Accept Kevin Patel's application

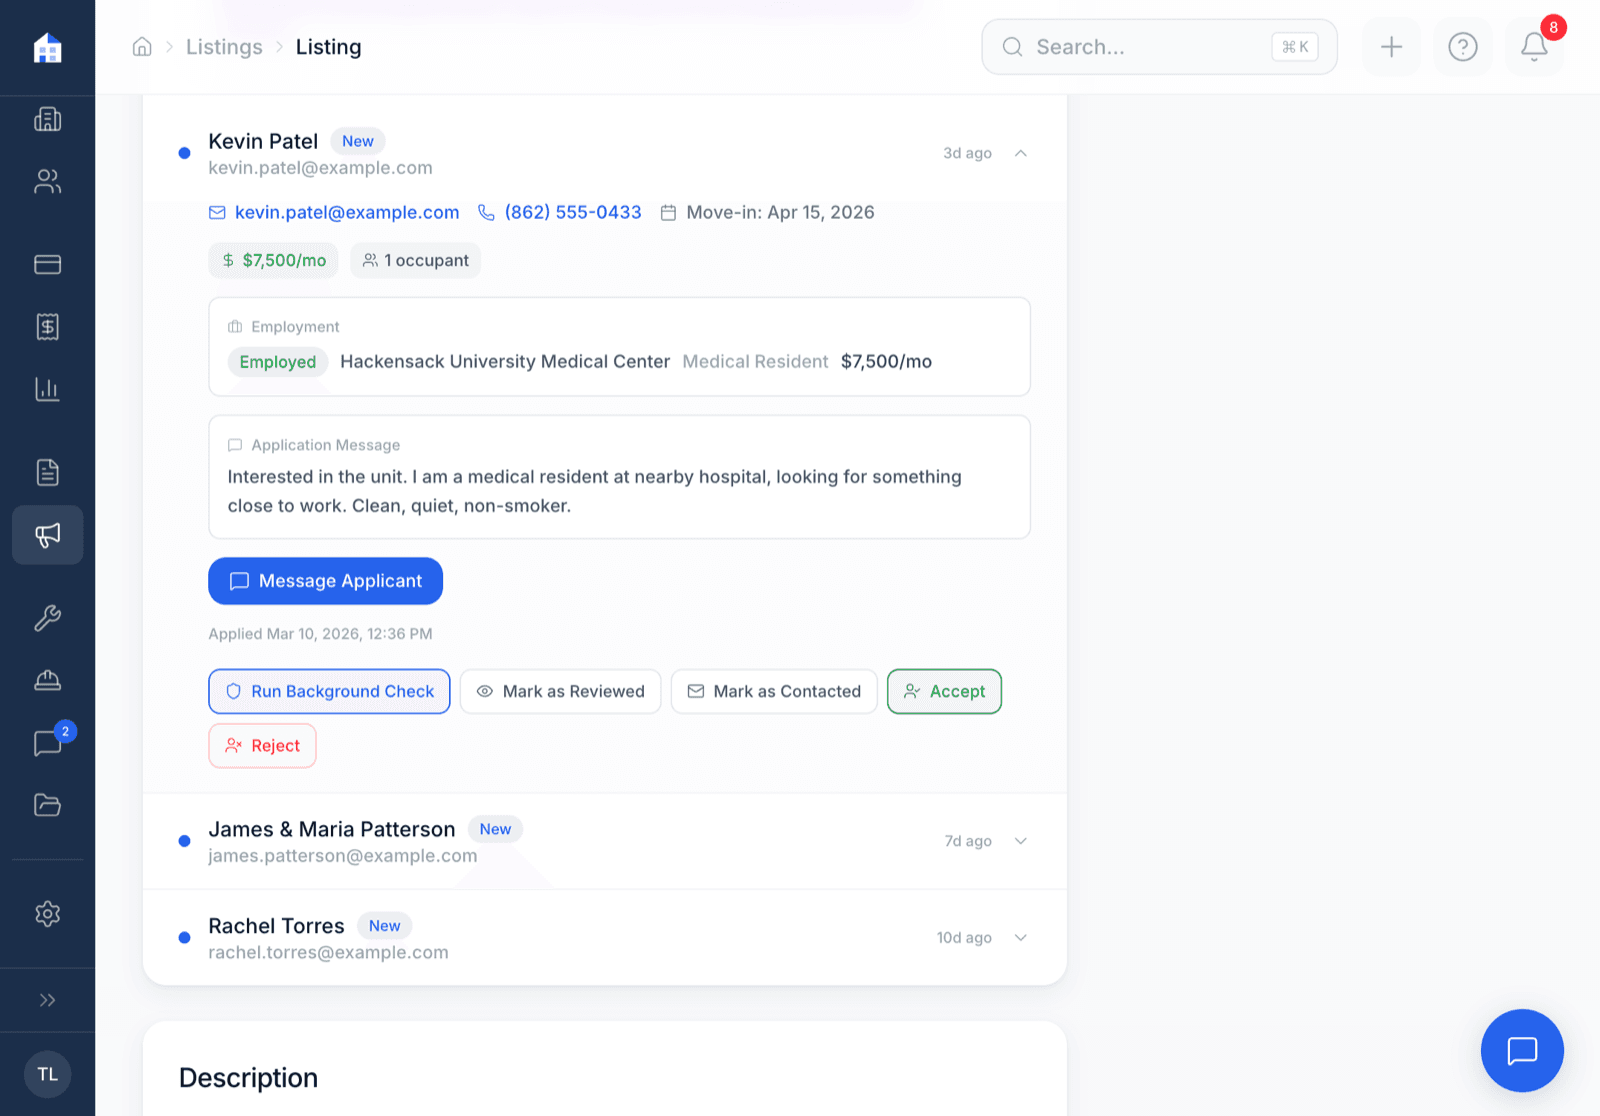point(944,691)
